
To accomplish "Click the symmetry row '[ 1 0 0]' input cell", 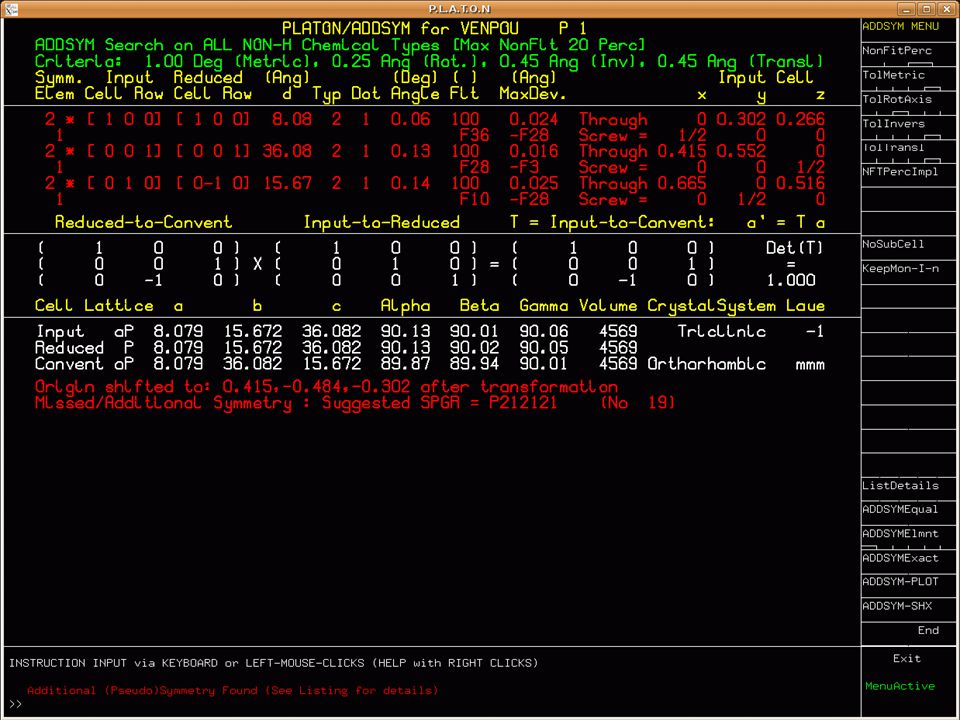I will 124,119.
